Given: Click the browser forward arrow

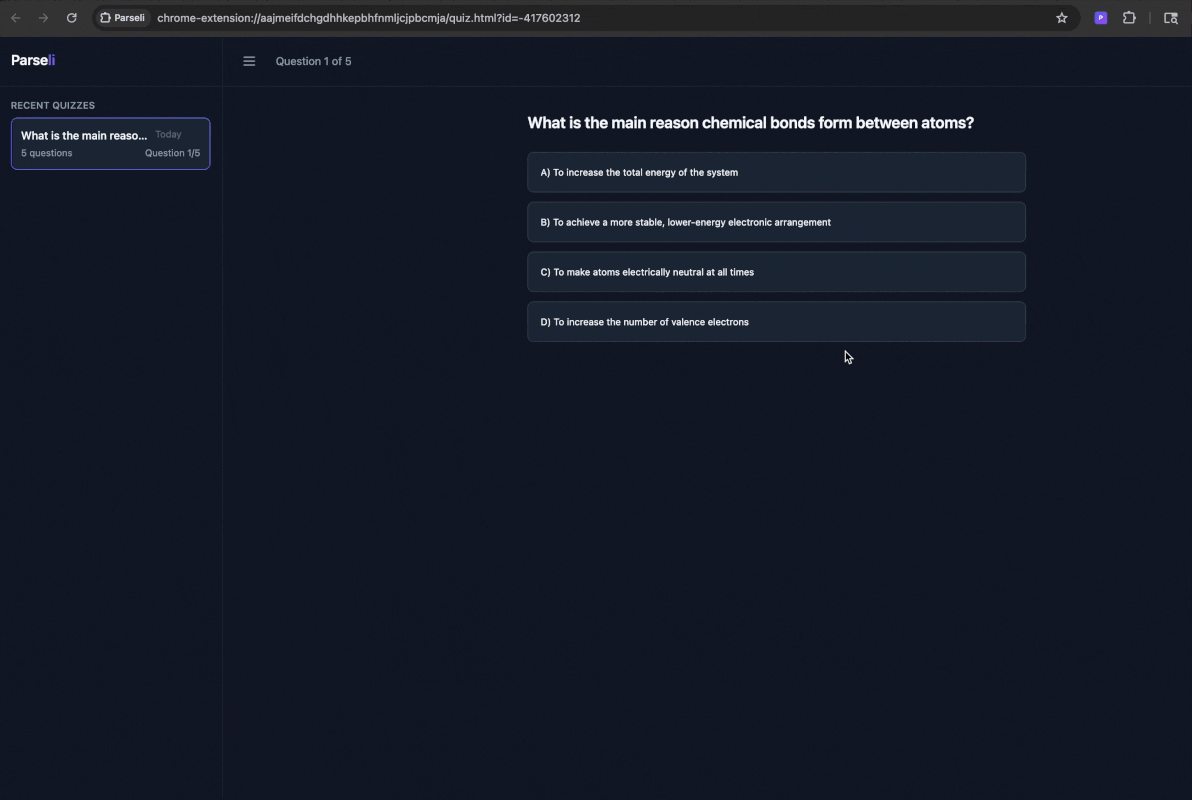Looking at the screenshot, I should tap(43, 17).
